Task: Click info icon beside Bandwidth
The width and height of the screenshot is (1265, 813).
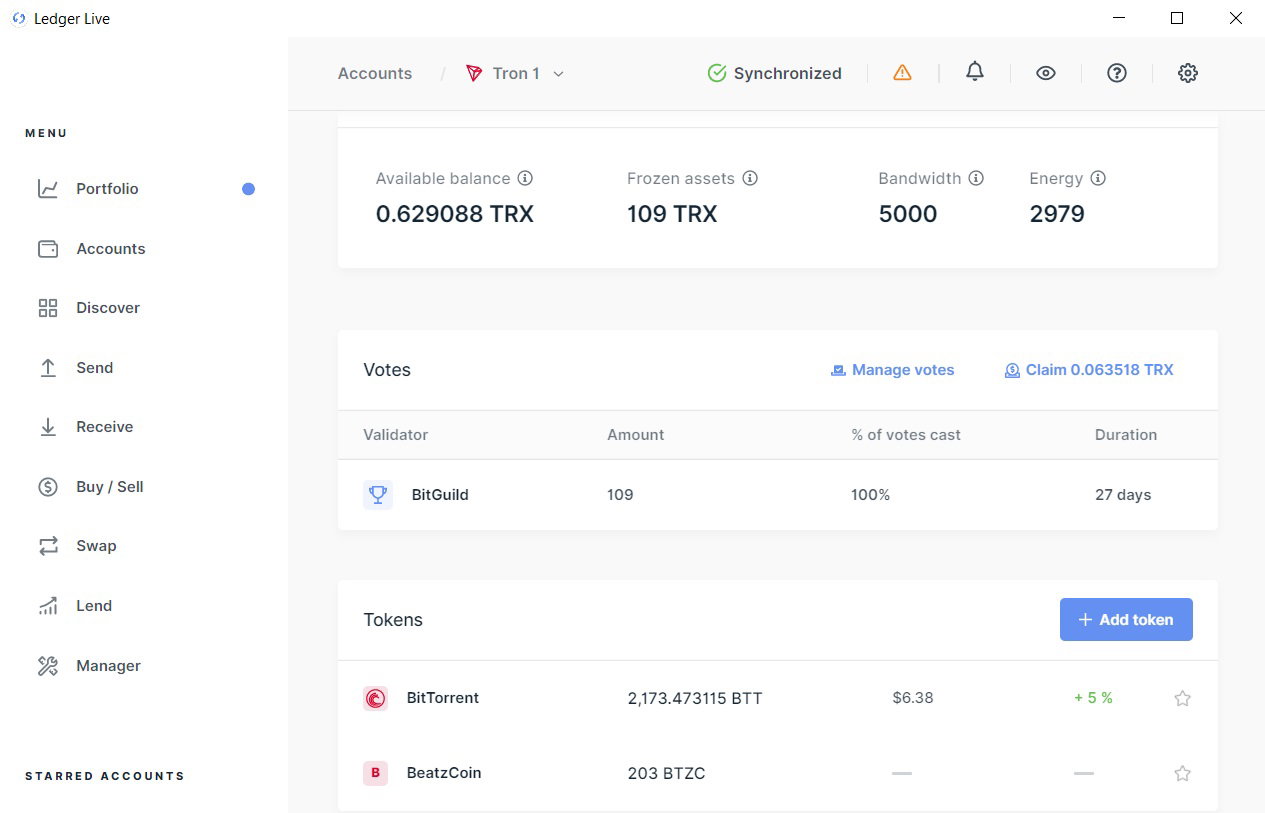Action: (x=976, y=178)
